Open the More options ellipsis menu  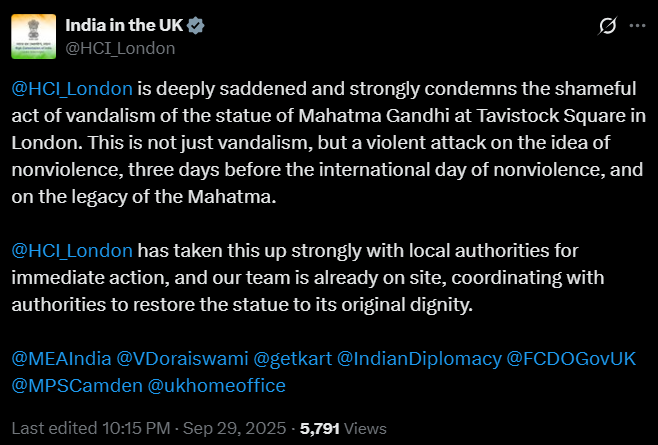pyautogui.click(x=636, y=25)
